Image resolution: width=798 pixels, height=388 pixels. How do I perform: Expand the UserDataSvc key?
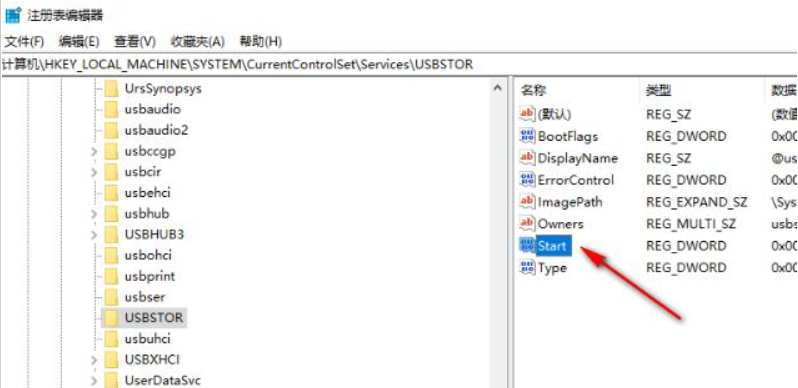coord(94,381)
